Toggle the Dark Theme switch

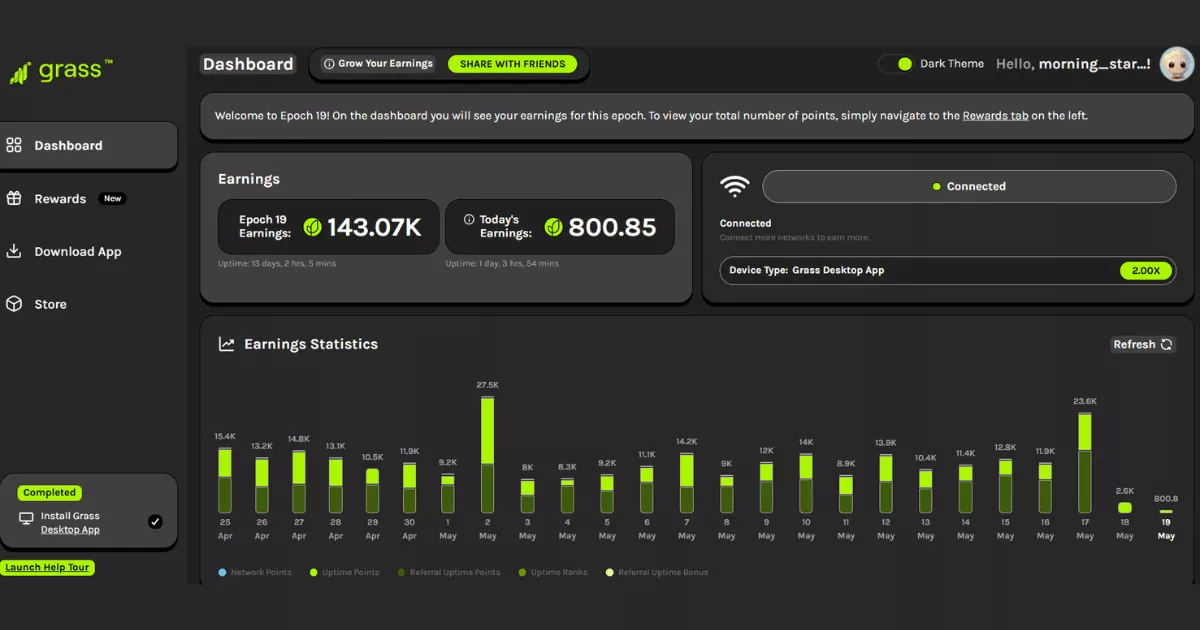897,64
